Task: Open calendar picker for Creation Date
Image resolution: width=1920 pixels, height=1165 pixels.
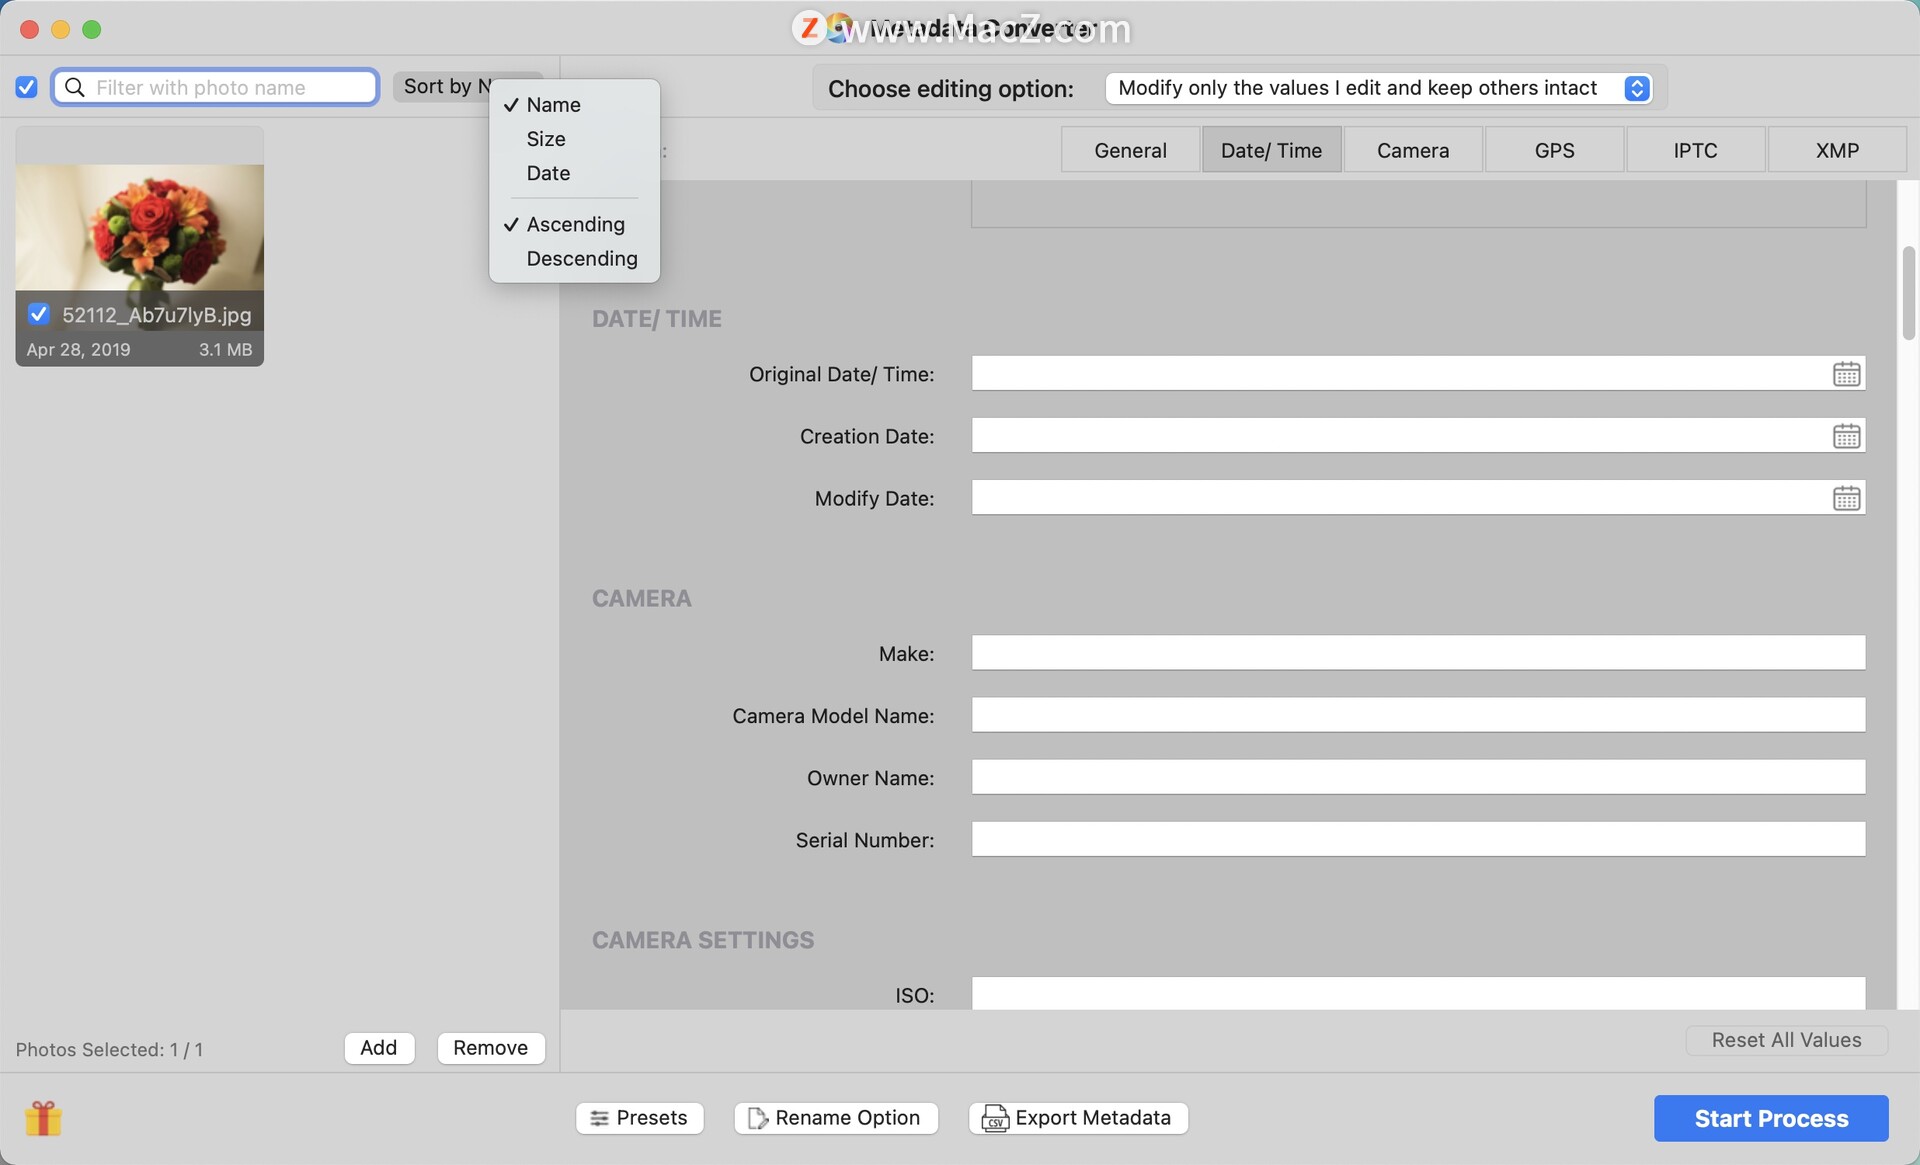Action: (x=1846, y=436)
